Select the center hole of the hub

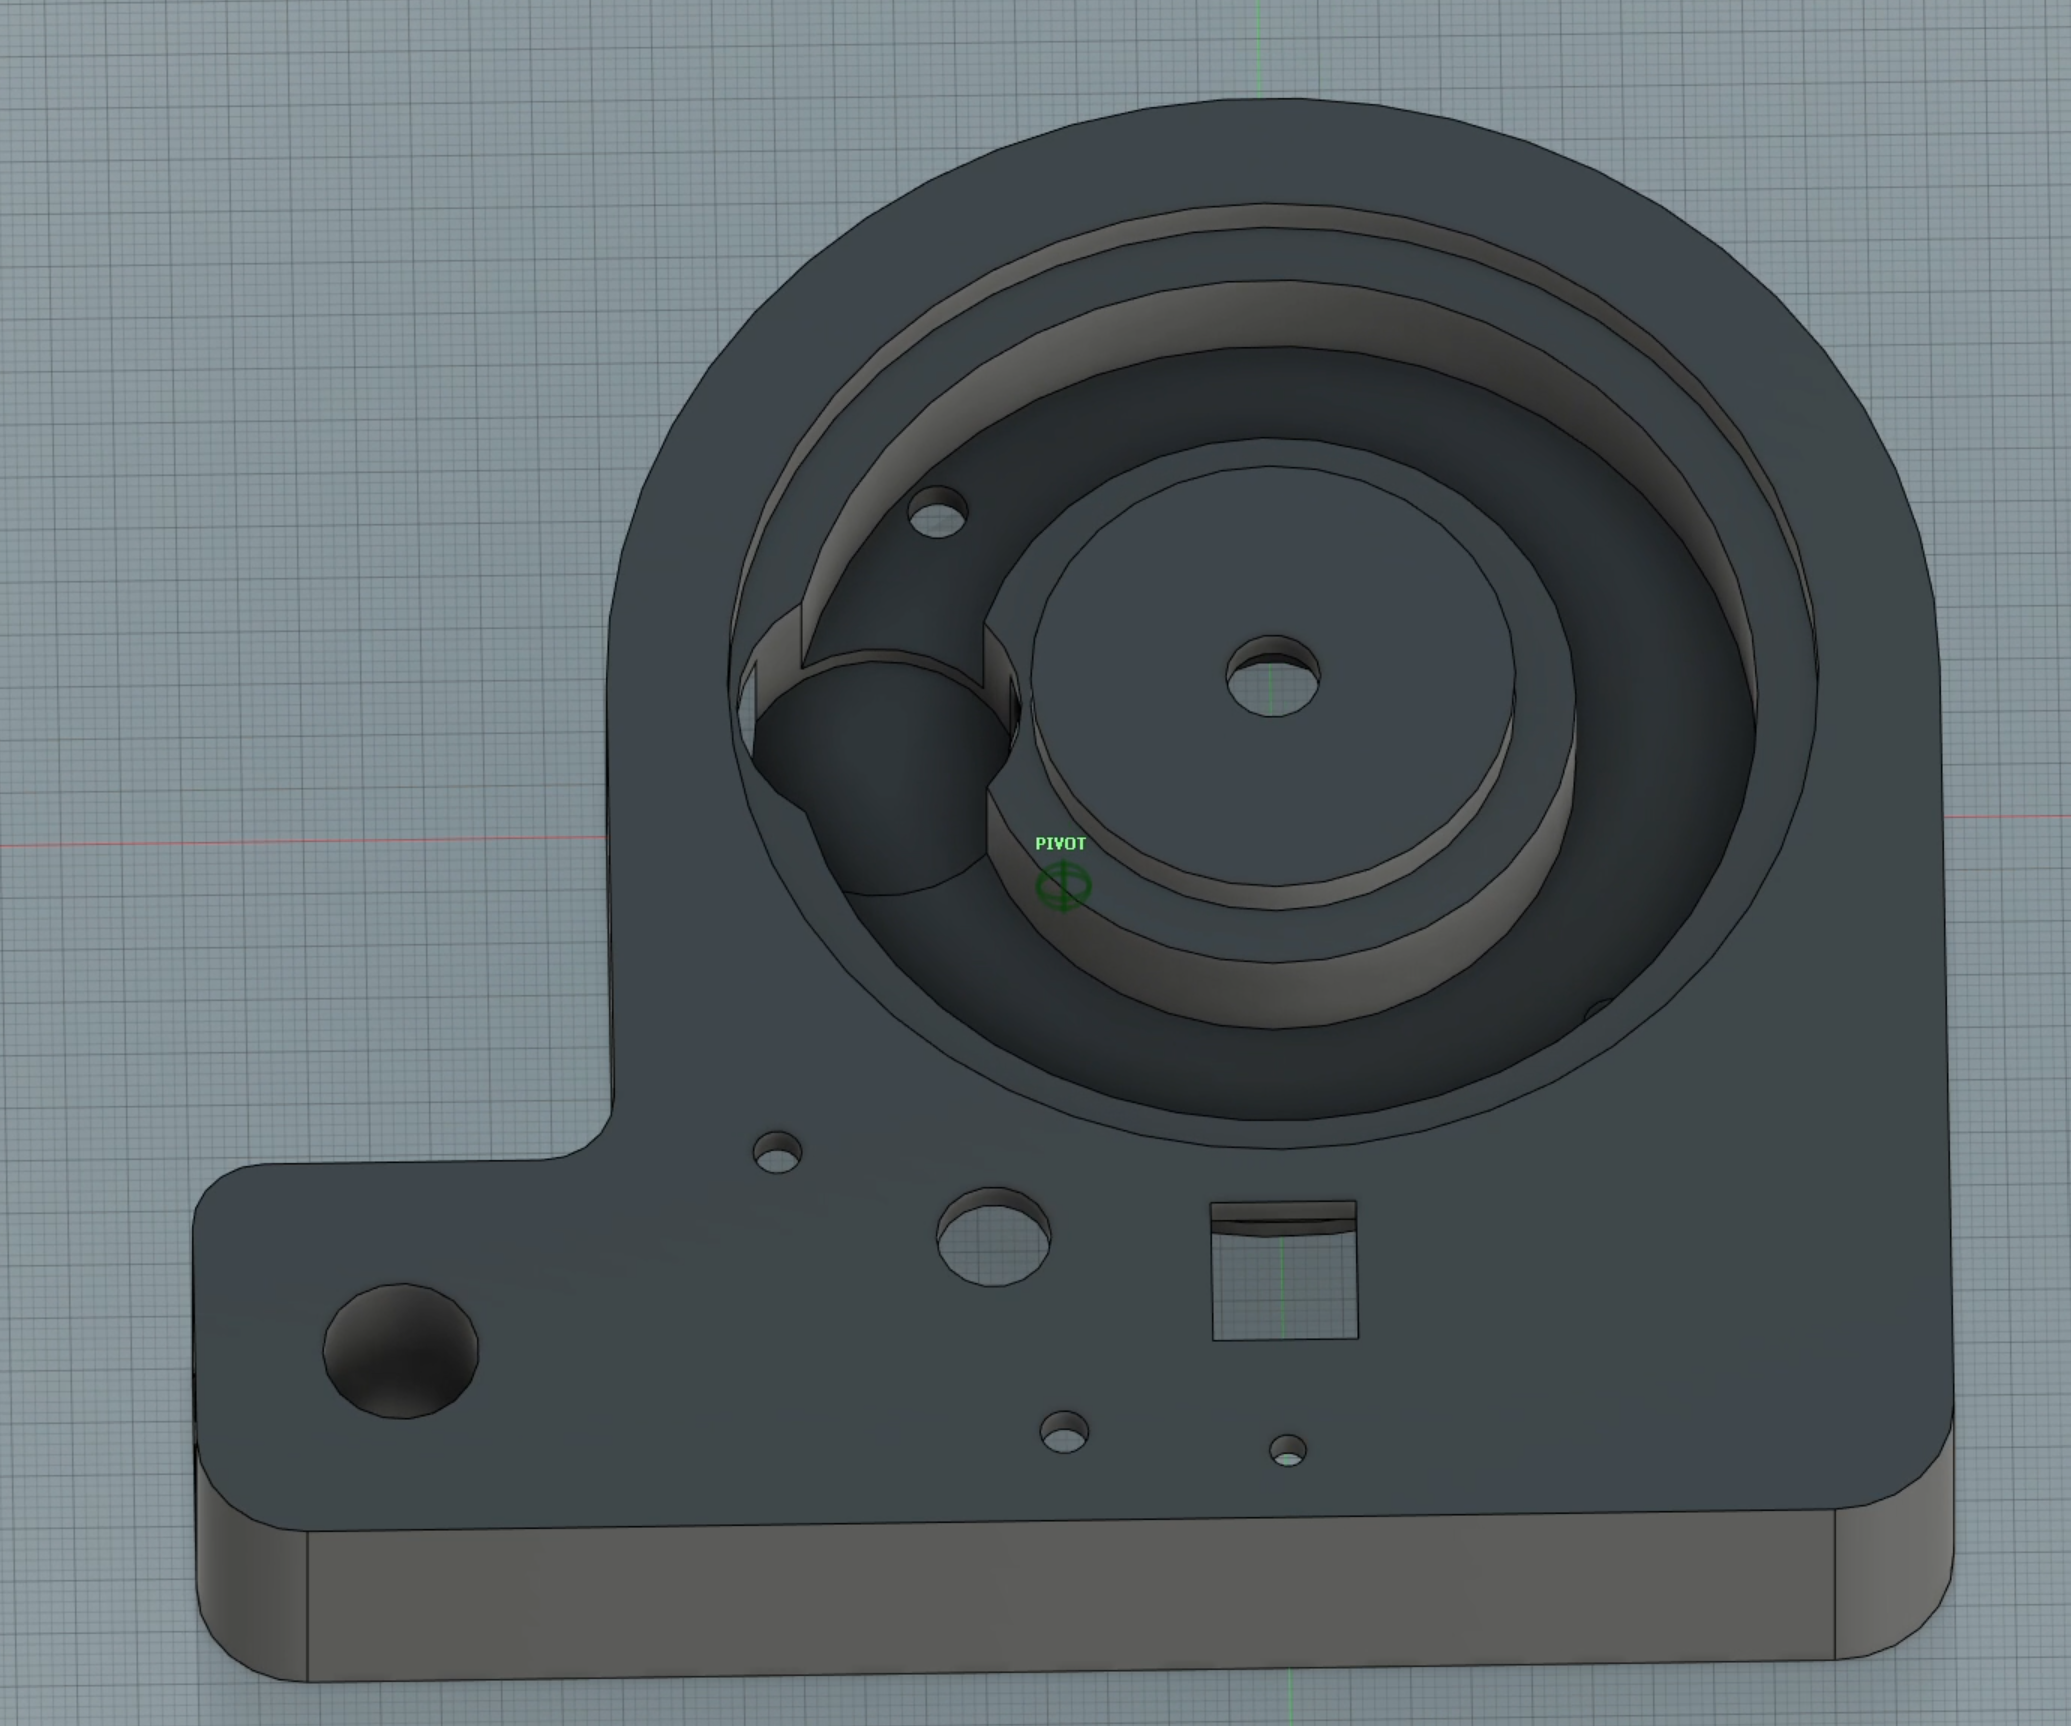[1272, 677]
